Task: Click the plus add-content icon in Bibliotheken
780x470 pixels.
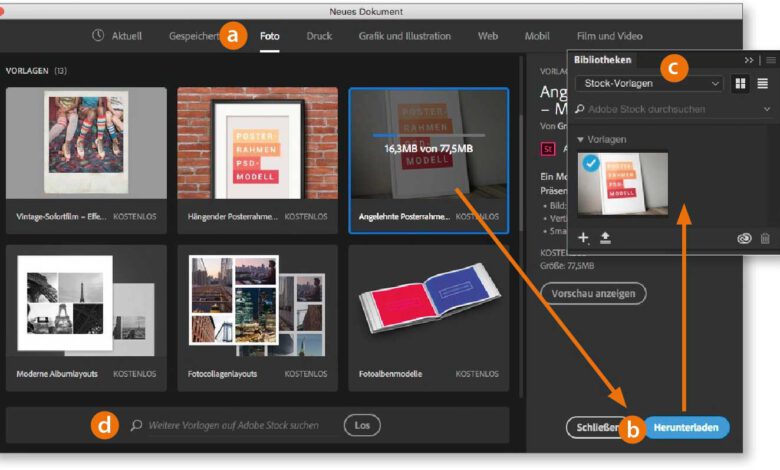Action: coord(583,238)
